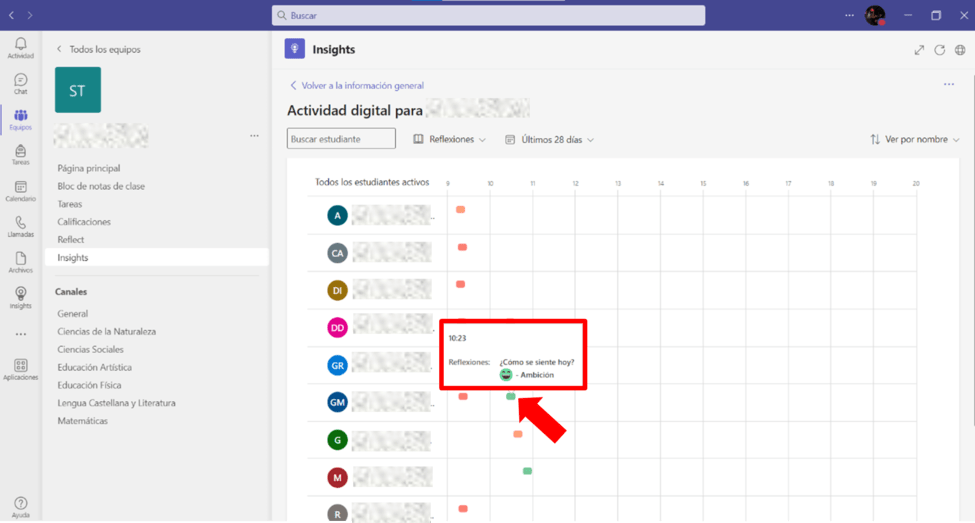Open the Calendario app icon
975x523 pixels.
tap(20, 191)
